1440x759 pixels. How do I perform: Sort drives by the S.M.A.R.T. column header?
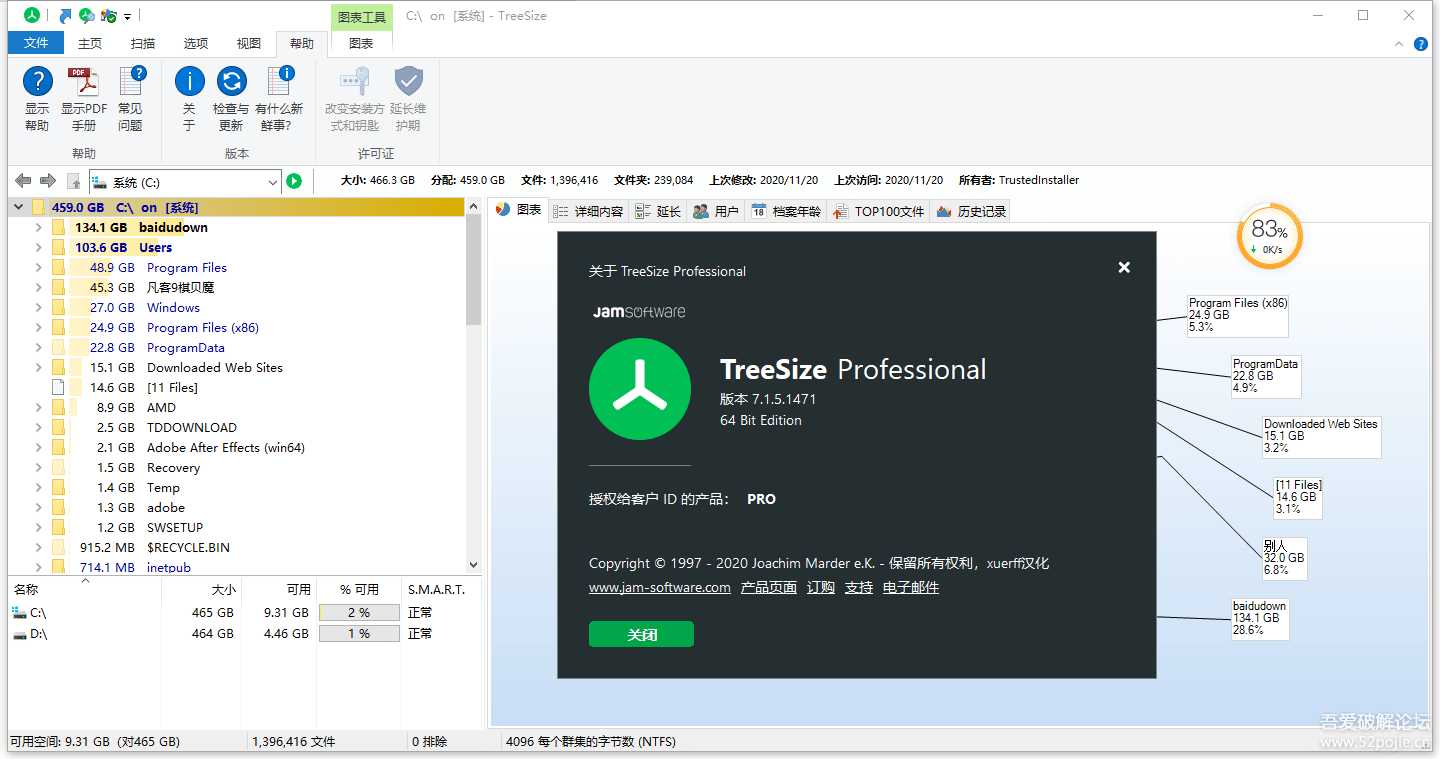pyautogui.click(x=436, y=589)
